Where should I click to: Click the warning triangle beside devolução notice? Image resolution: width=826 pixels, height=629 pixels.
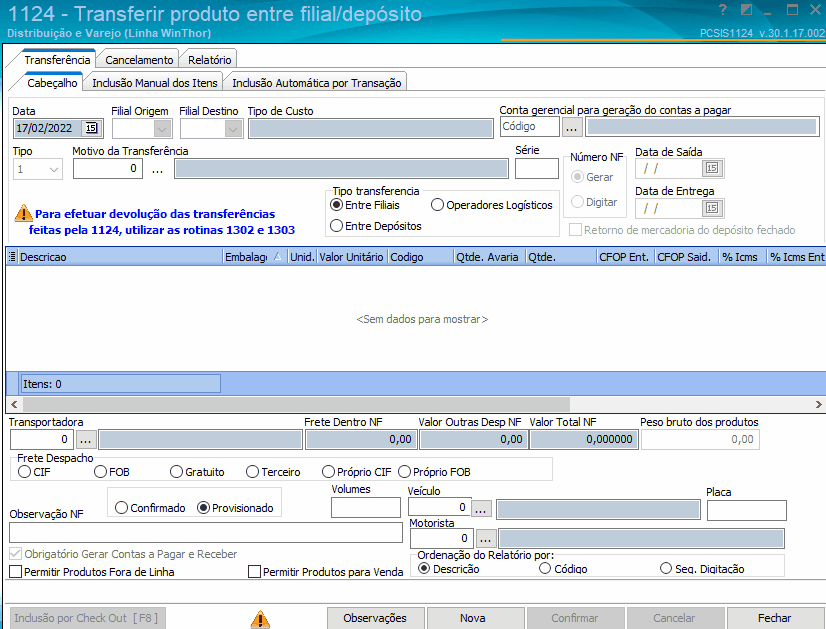(x=23, y=213)
